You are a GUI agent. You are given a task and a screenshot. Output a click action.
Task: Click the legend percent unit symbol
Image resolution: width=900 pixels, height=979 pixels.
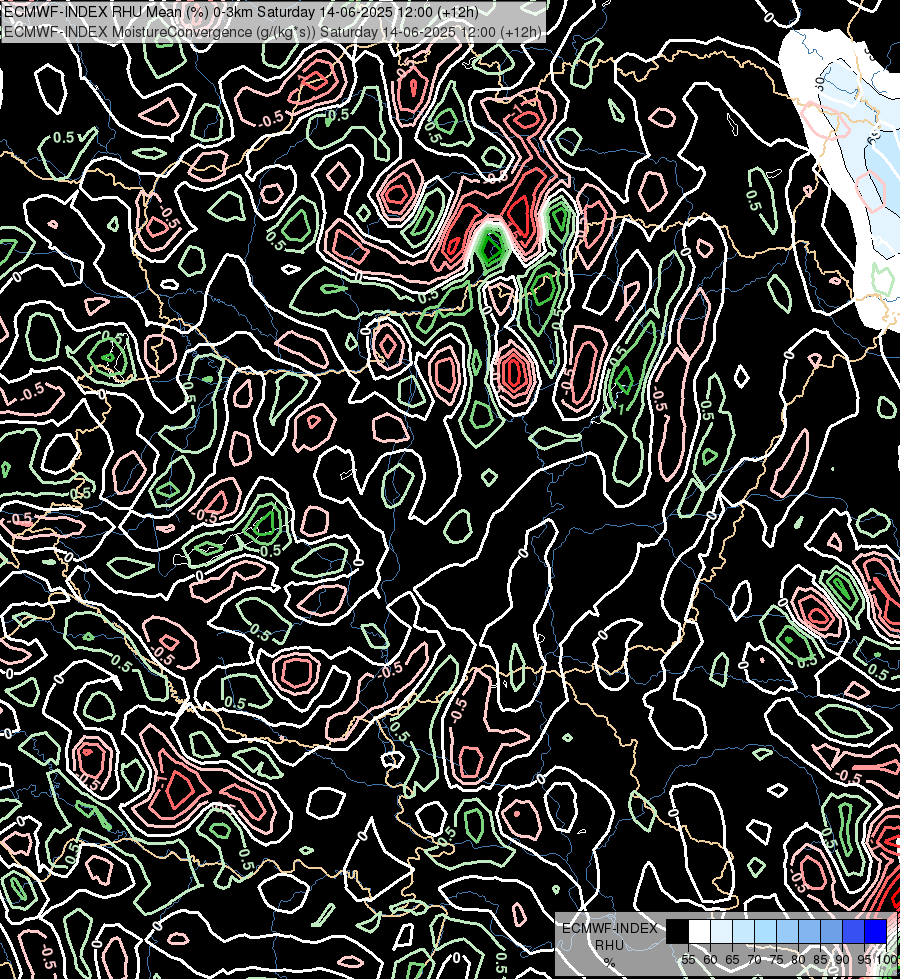[609, 963]
